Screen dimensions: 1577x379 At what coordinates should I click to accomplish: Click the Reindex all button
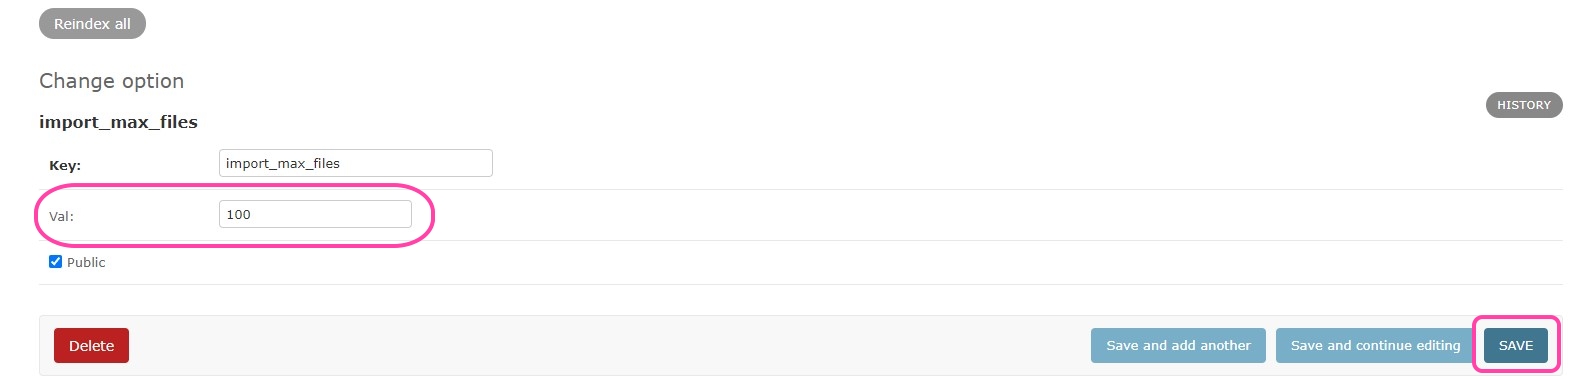click(92, 24)
